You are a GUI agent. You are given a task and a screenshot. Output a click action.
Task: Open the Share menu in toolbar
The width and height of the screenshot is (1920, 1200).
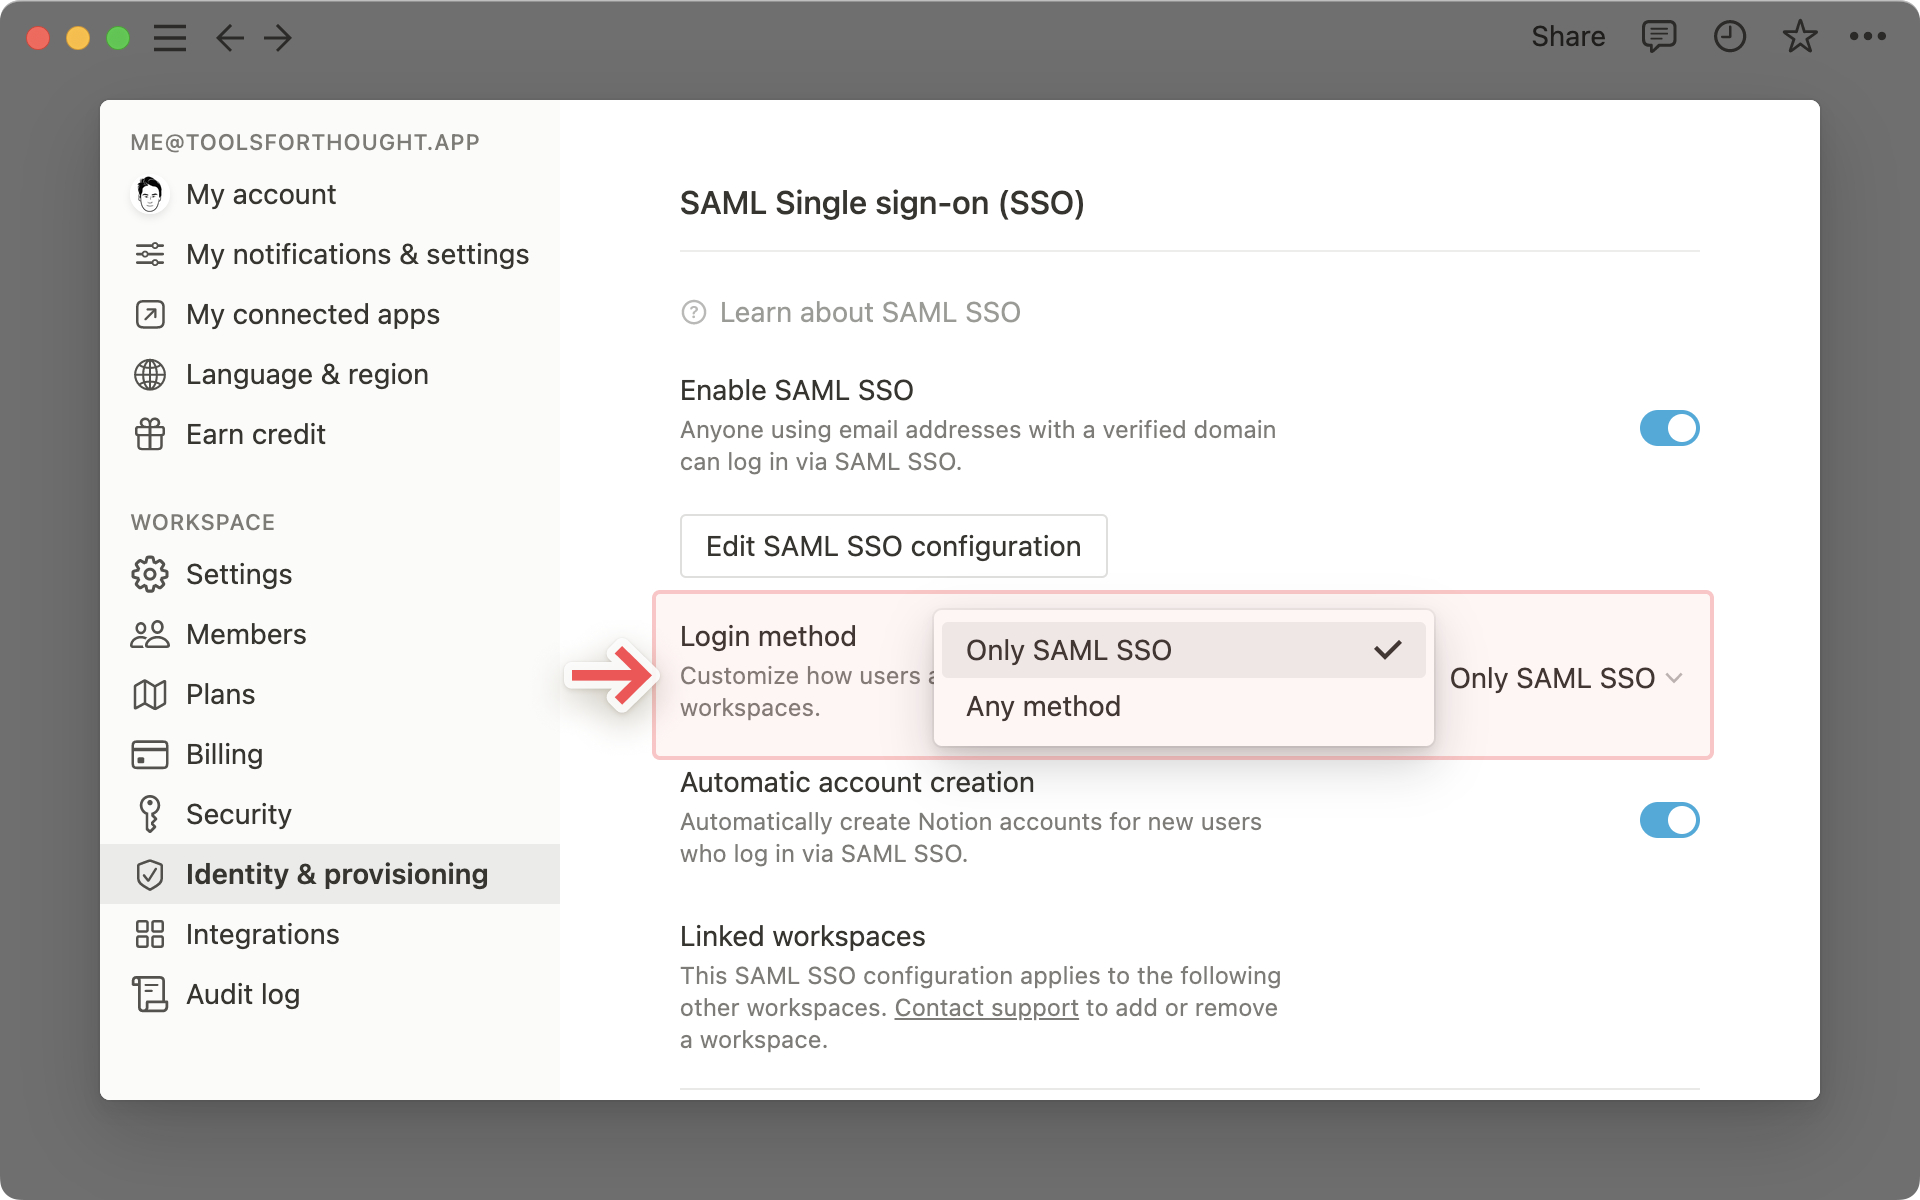click(x=1565, y=36)
